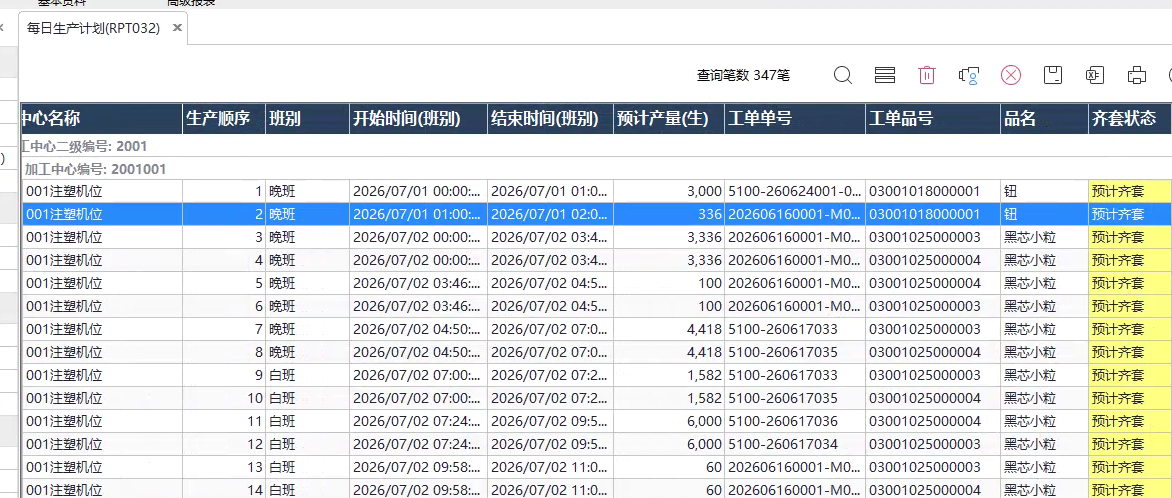
Task: Click the 品名 column header
Action: [x=1044, y=118]
